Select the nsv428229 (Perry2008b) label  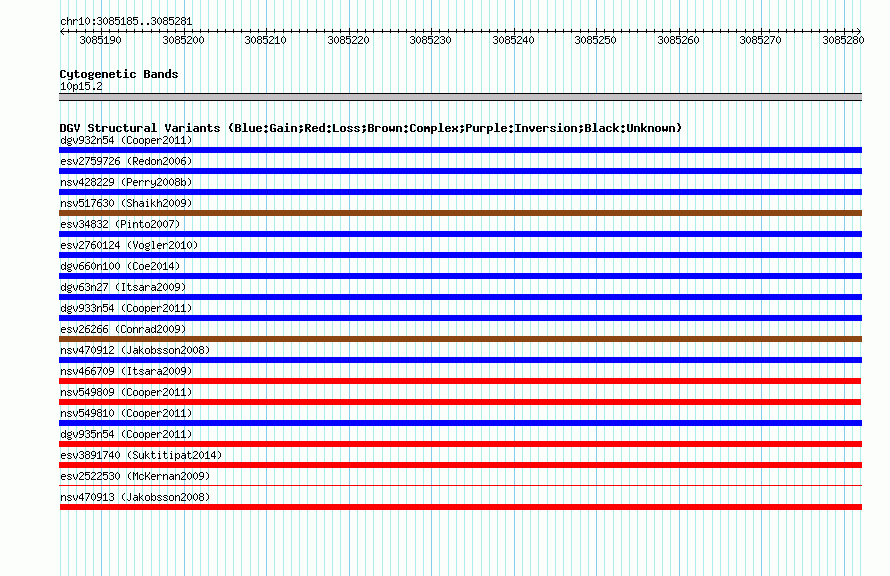126,182
